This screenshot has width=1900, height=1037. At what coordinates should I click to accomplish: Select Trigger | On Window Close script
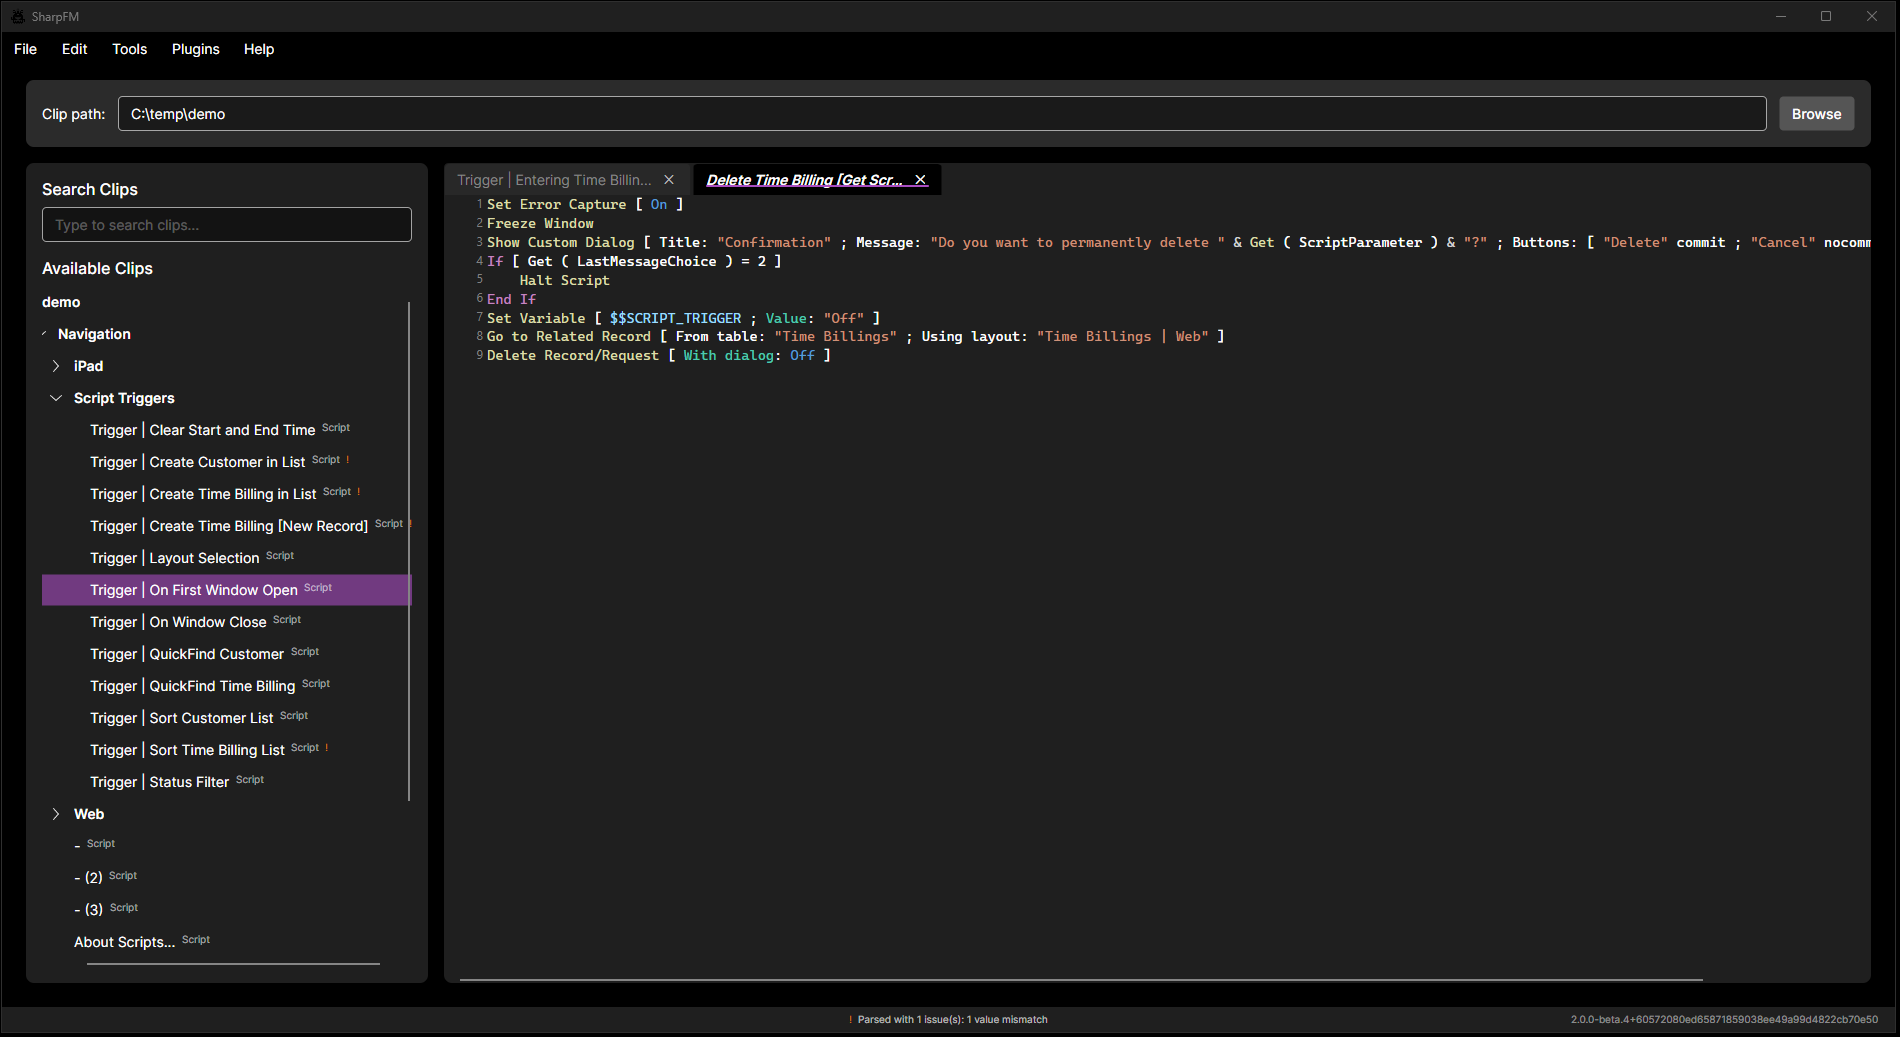click(x=226, y=622)
